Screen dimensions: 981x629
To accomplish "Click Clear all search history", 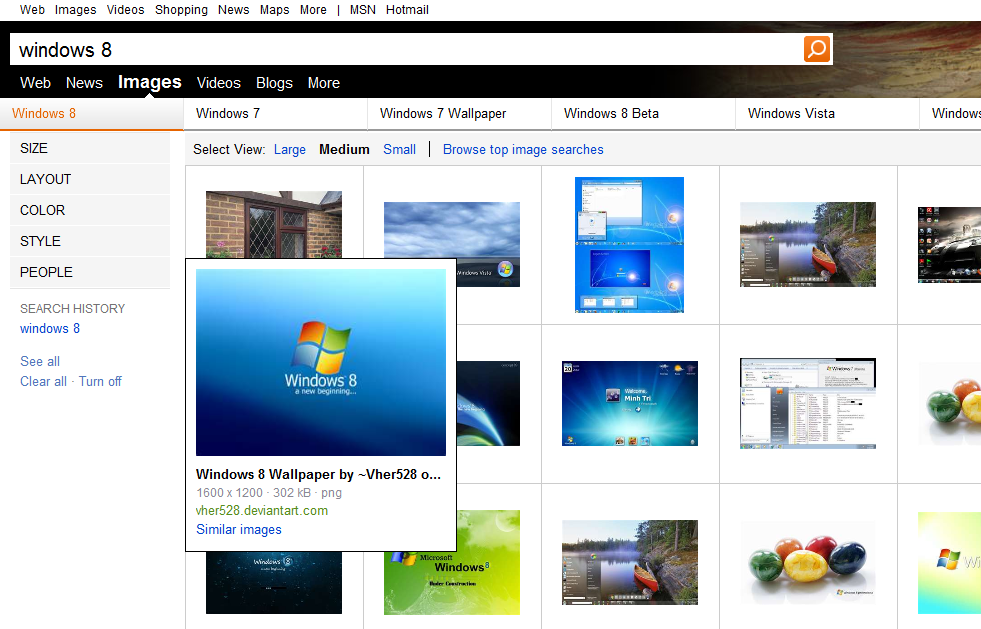I will pyautogui.click(x=43, y=381).
